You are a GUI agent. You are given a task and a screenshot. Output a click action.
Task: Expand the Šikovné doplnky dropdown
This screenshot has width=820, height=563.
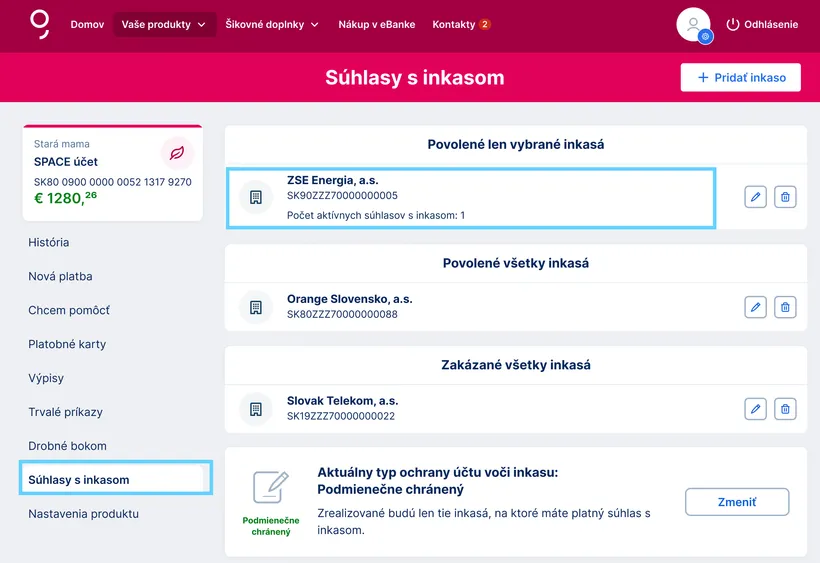(x=272, y=24)
